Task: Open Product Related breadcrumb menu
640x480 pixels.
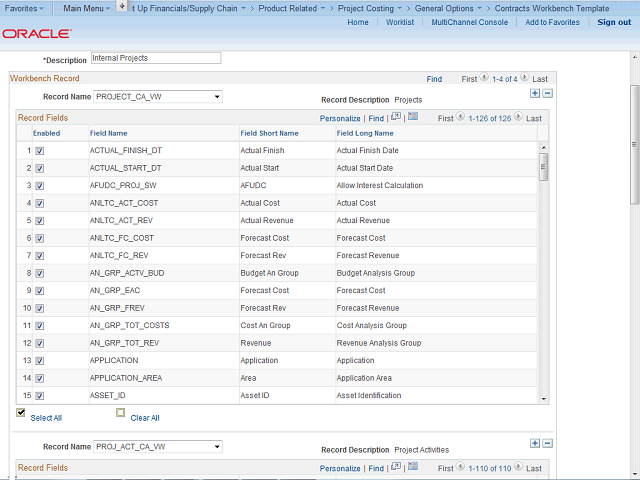Action: tap(292, 8)
